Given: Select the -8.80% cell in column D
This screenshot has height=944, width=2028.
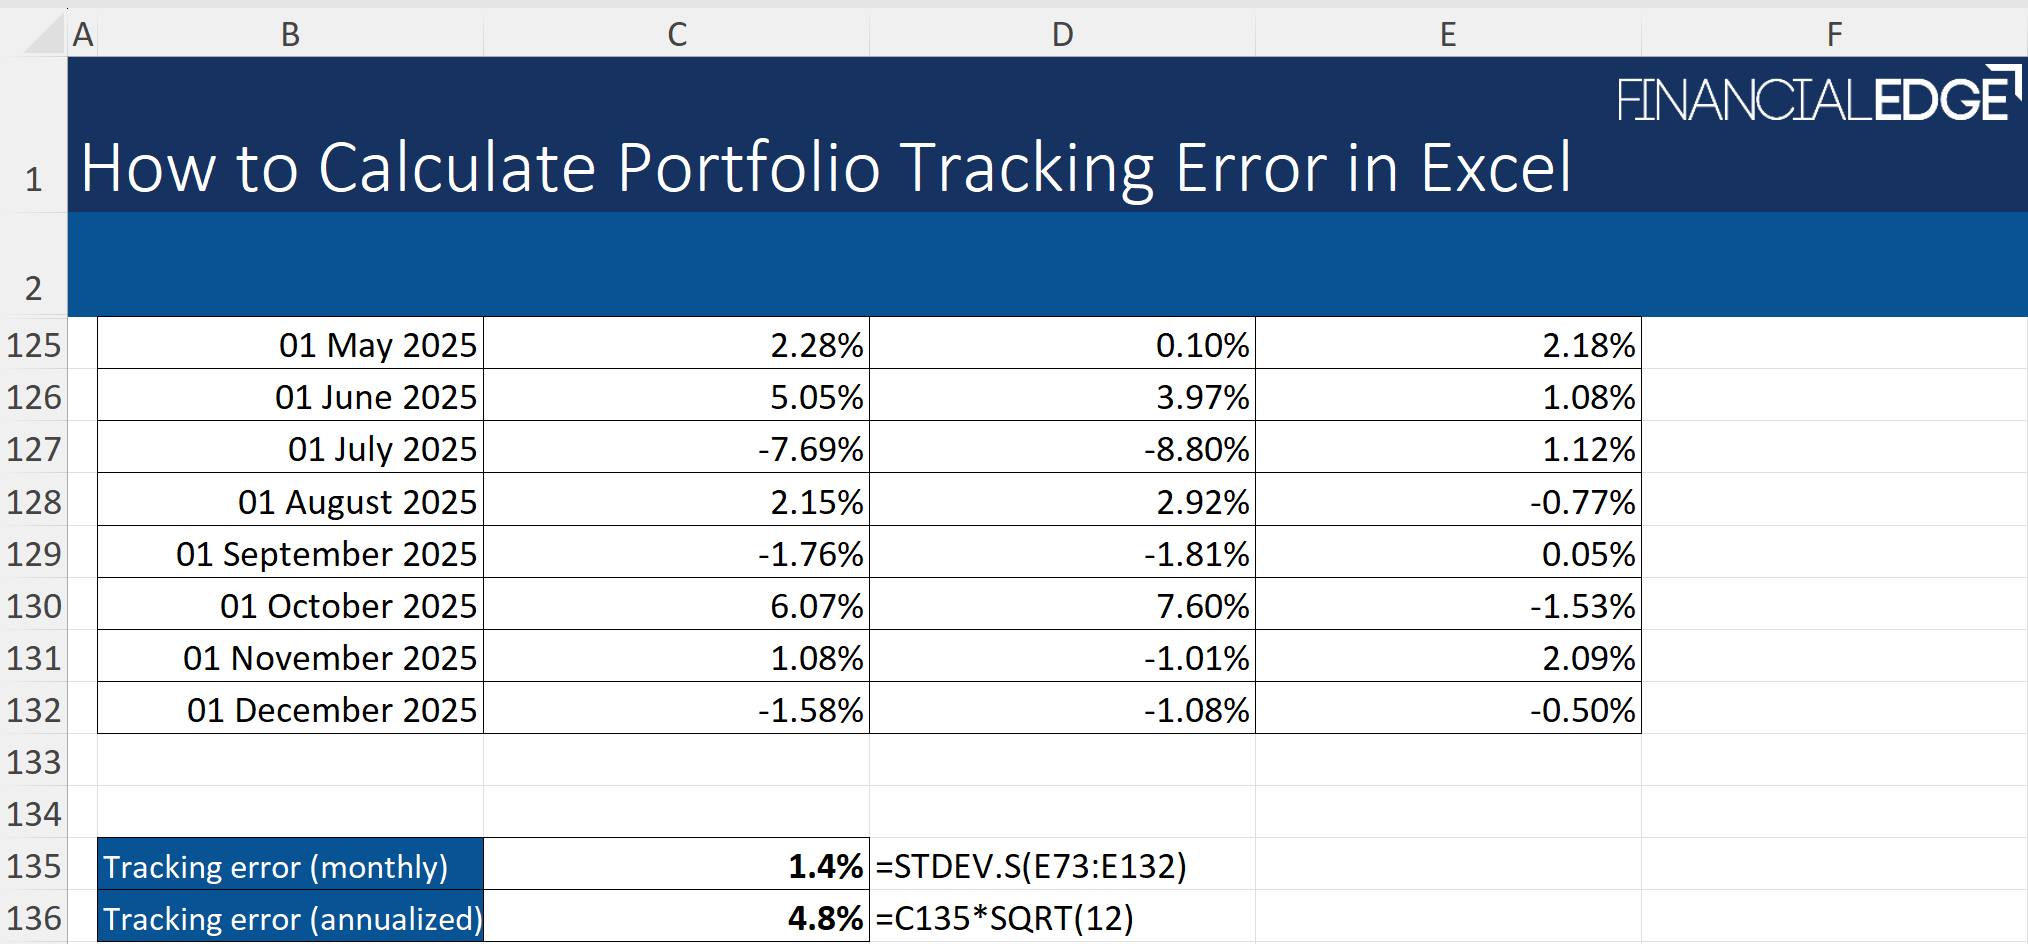Looking at the screenshot, I should pyautogui.click(x=1062, y=449).
